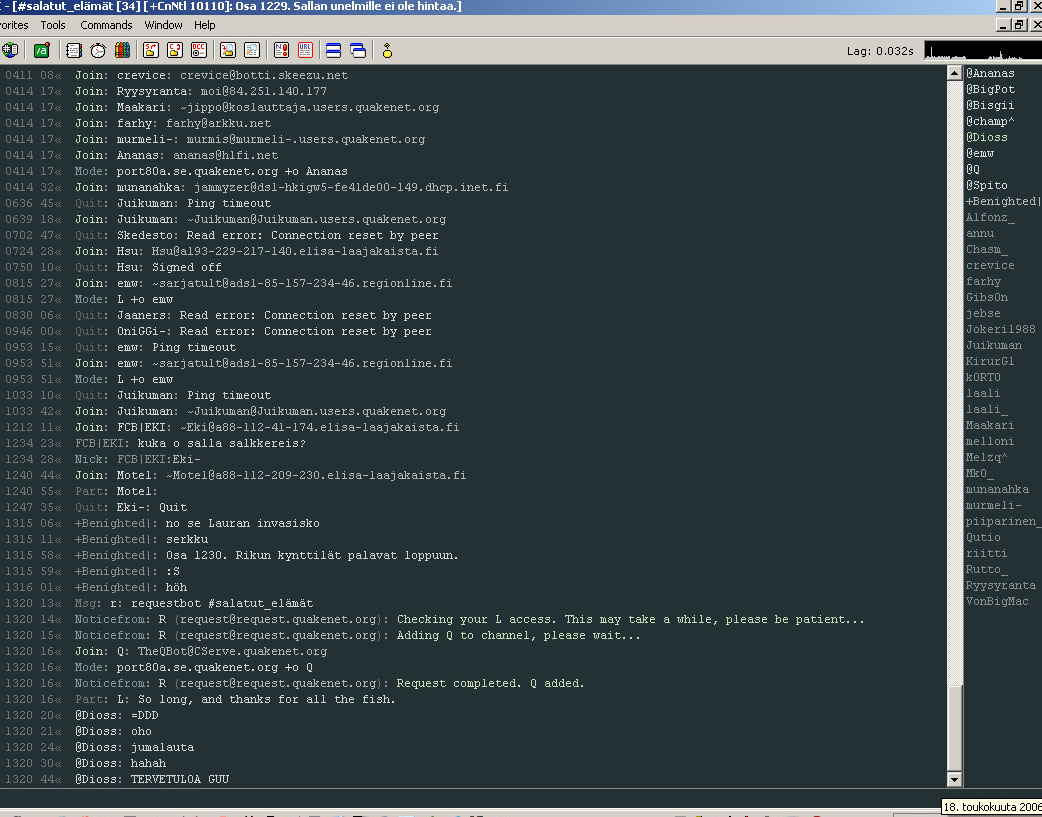The height and width of the screenshot is (817, 1042).
Task: Select munanahka in the nick list
Action: click(997, 489)
